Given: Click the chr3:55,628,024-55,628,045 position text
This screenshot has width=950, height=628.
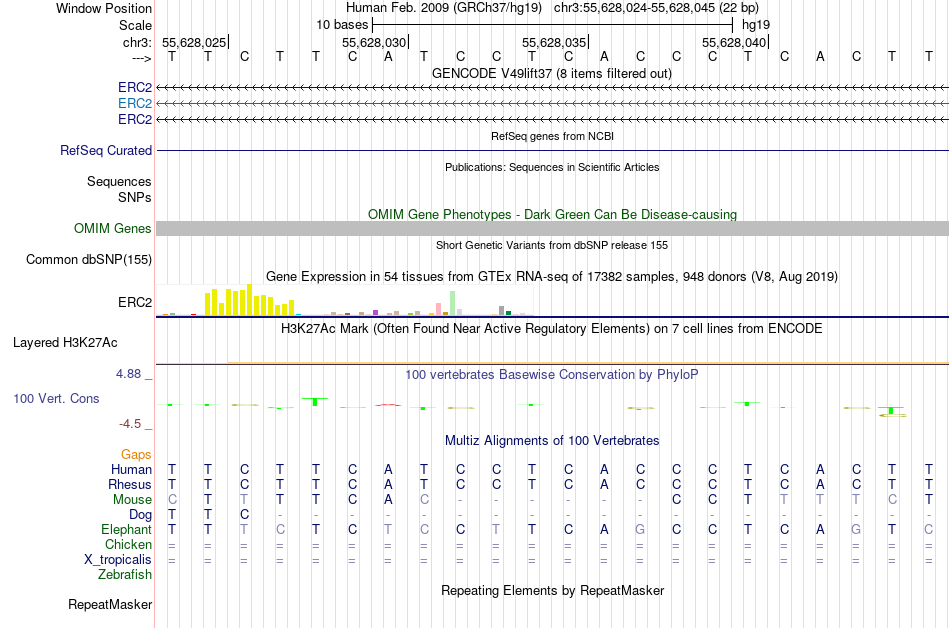Looking at the screenshot, I should click(656, 8).
